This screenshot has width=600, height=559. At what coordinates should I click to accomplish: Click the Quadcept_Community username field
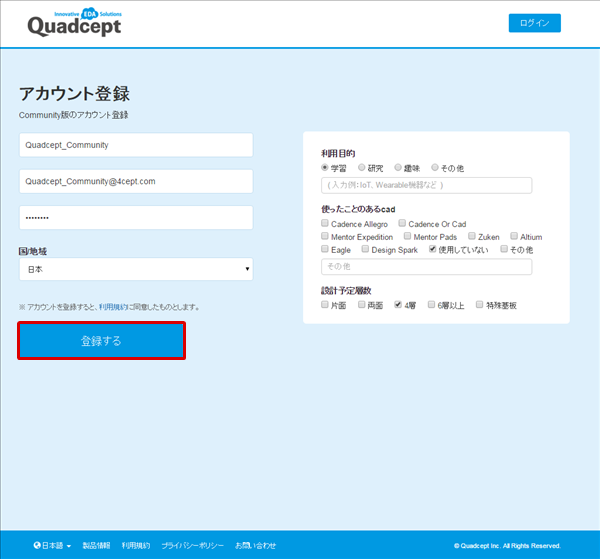pyautogui.click(x=136, y=145)
